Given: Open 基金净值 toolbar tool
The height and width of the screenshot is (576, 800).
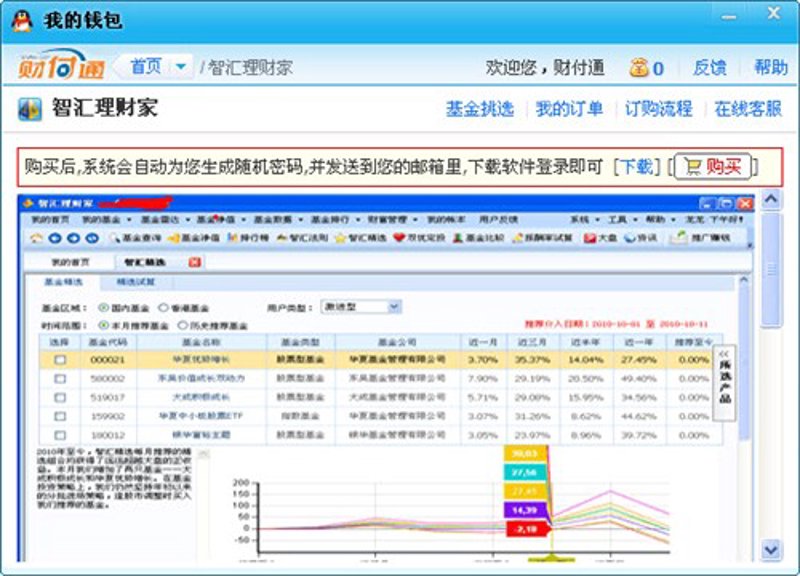Looking at the screenshot, I should pyautogui.click(x=193, y=238).
